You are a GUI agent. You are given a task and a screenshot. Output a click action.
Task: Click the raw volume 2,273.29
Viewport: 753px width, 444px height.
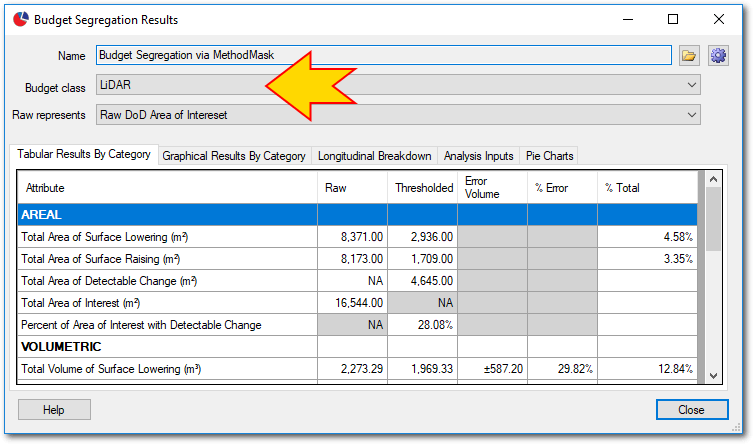click(352, 369)
